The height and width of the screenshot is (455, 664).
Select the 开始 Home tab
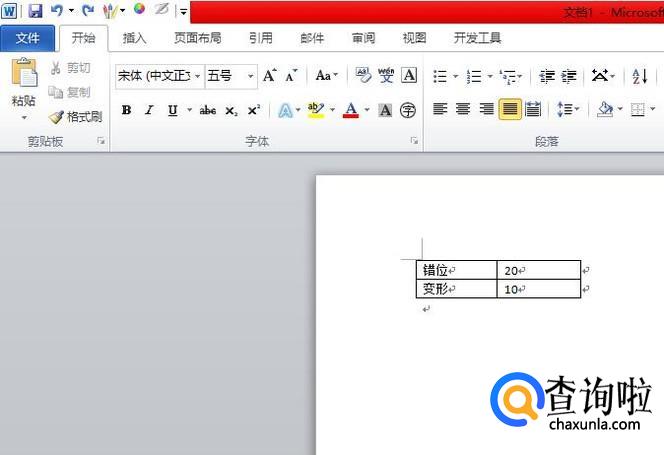pyautogui.click(x=83, y=38)
